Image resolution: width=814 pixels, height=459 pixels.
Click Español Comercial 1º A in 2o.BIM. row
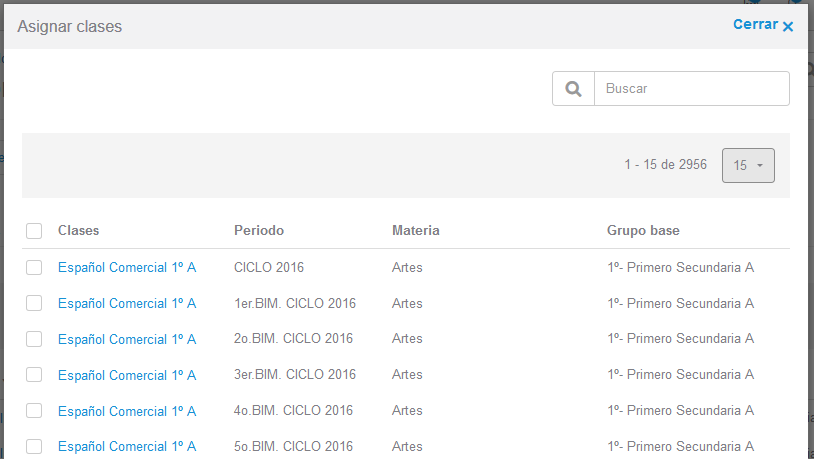[127, 339]
